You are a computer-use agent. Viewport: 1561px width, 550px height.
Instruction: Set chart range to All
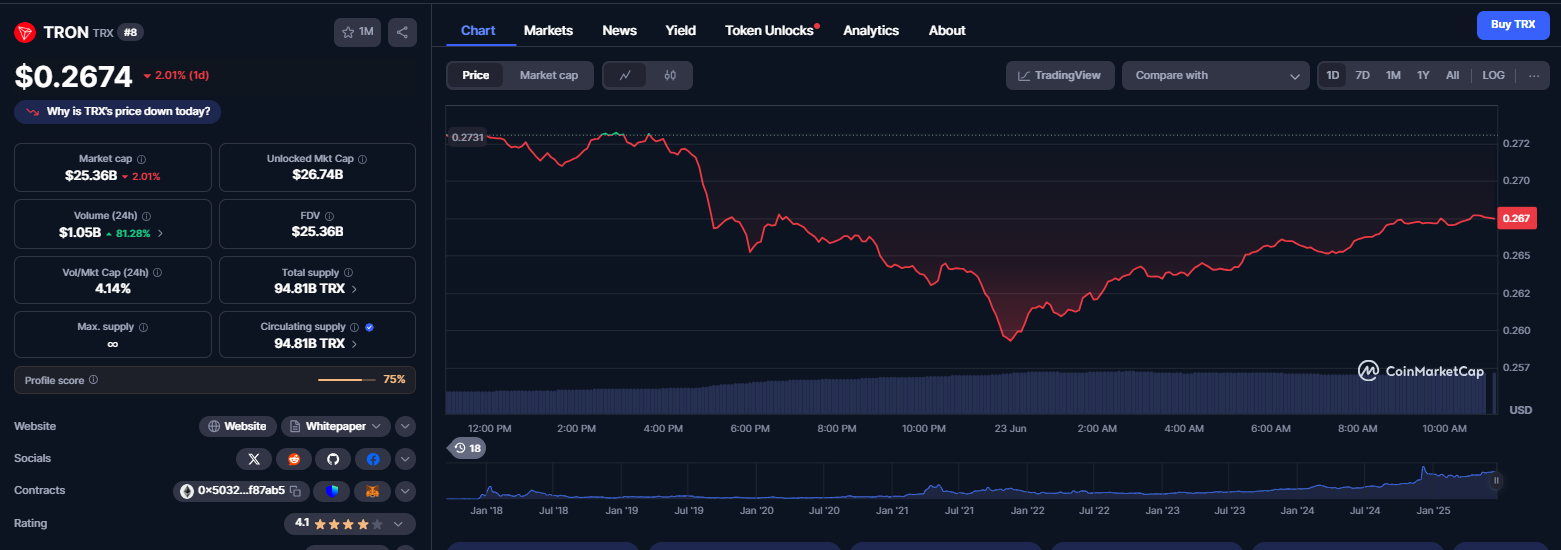[x=1452, y=75]
